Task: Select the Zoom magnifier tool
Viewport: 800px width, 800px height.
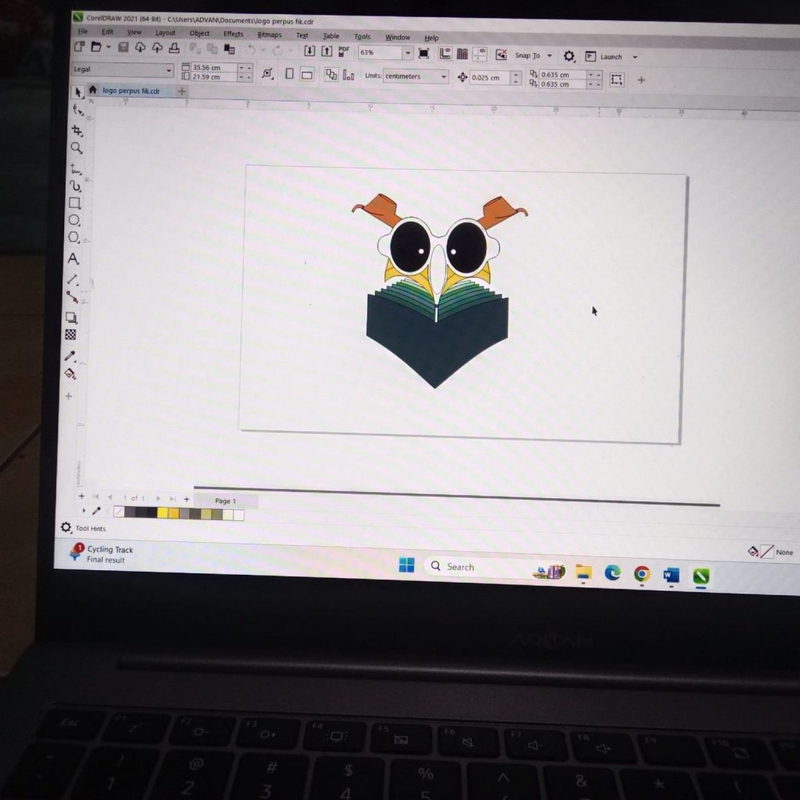Action: coord(76,148)
